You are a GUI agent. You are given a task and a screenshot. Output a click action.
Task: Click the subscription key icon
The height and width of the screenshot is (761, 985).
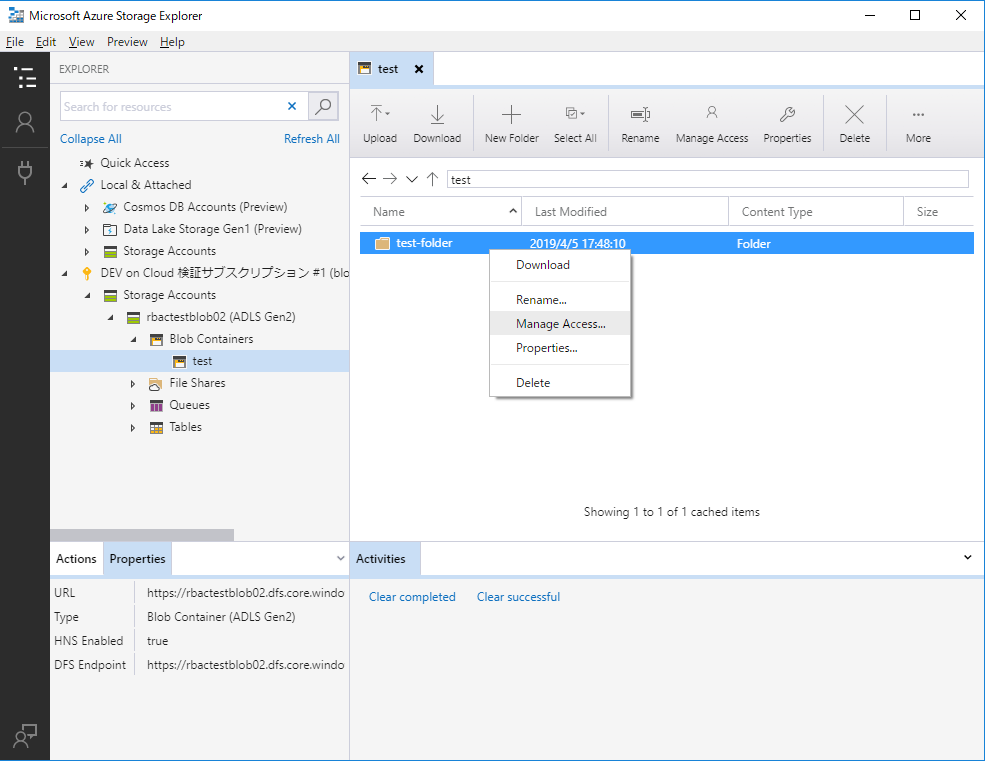87,273
